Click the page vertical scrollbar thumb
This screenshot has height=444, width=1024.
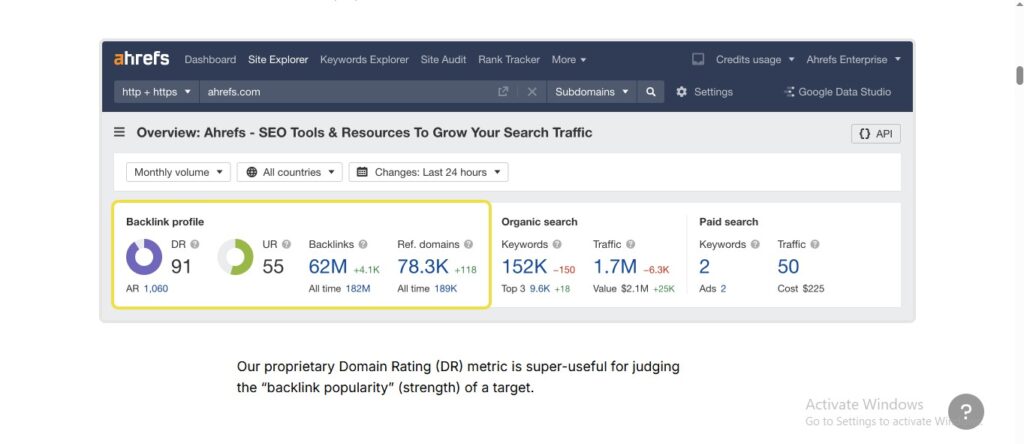pyautogui.click(x=1019, y=75)
